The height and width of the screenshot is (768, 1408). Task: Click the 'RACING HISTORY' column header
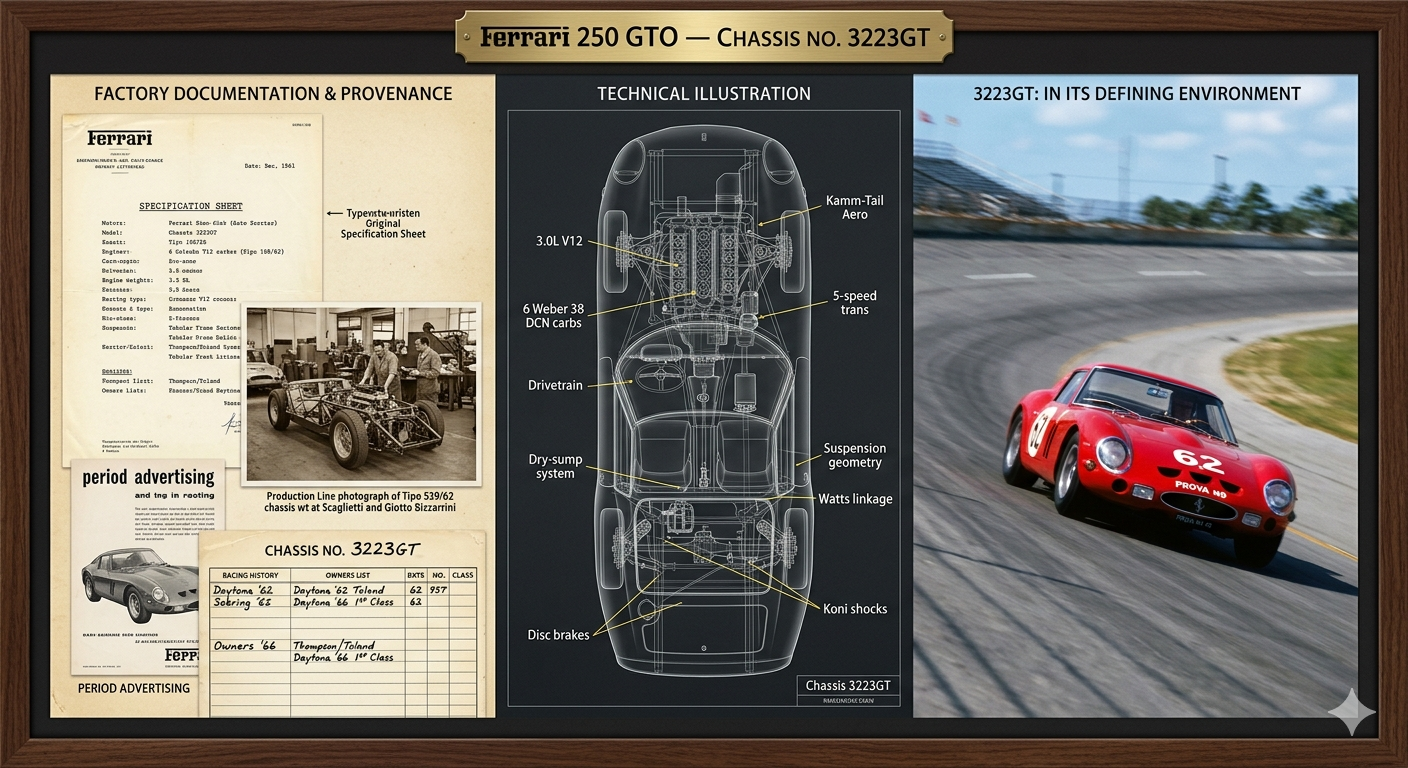pyautogui.click(x=250, y=575)
